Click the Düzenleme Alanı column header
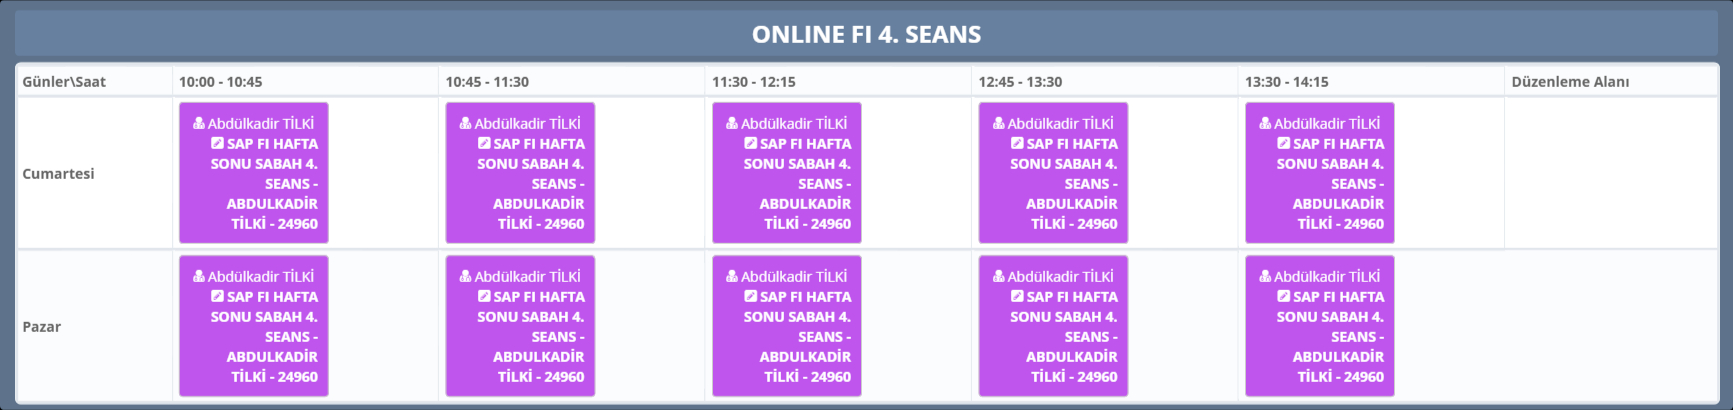The width and height of the screenshot is (1733, 410). [1570, 82]
